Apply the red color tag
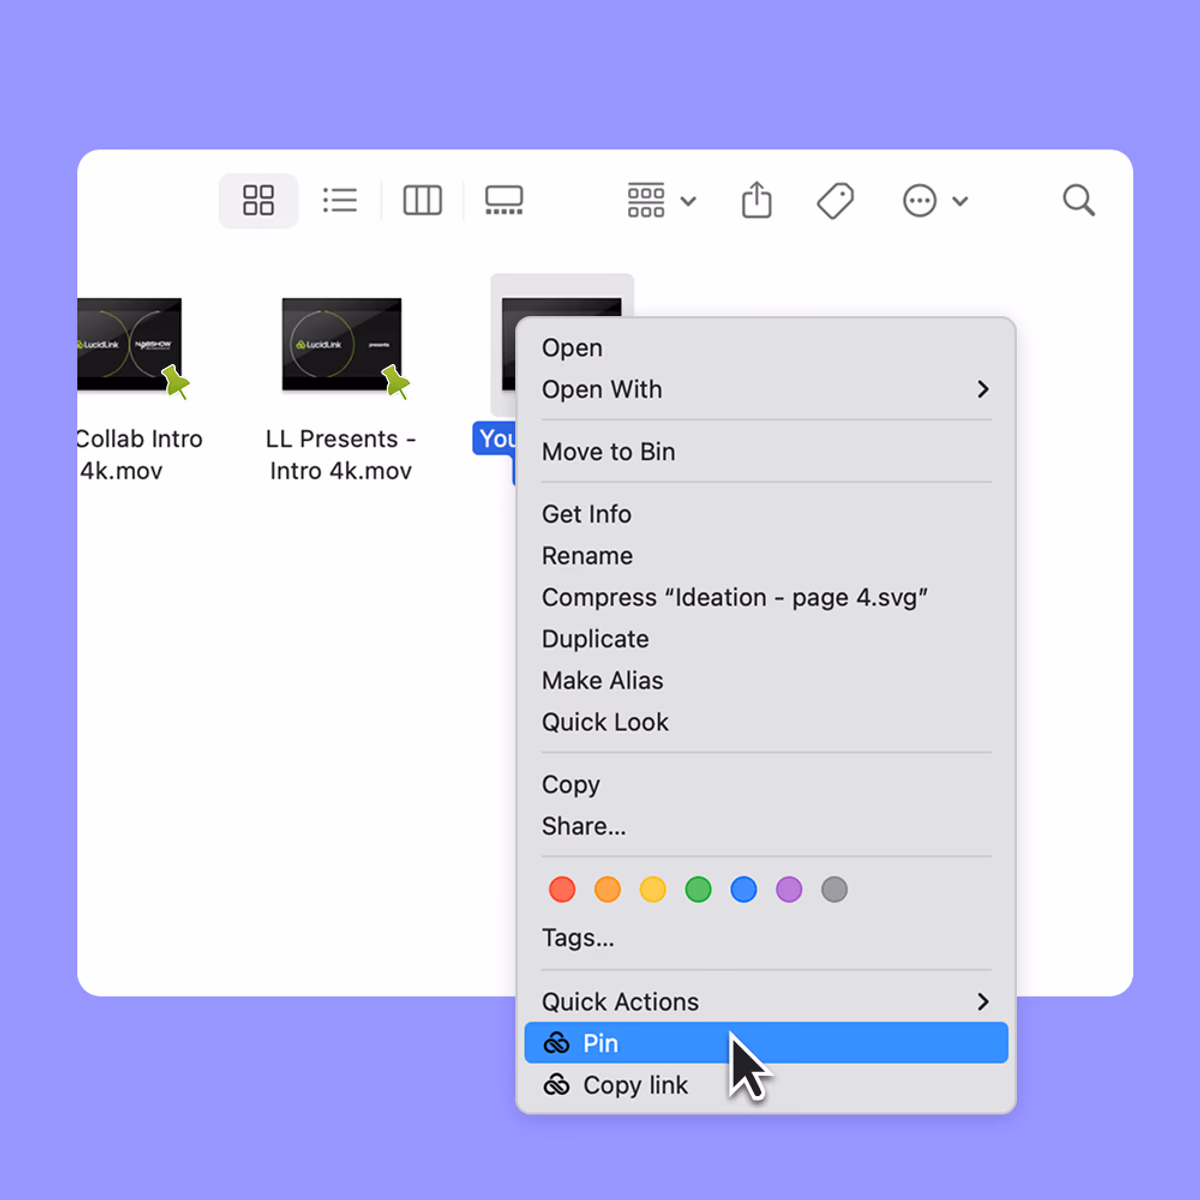1200x1200 pixels. pos(562,889)
